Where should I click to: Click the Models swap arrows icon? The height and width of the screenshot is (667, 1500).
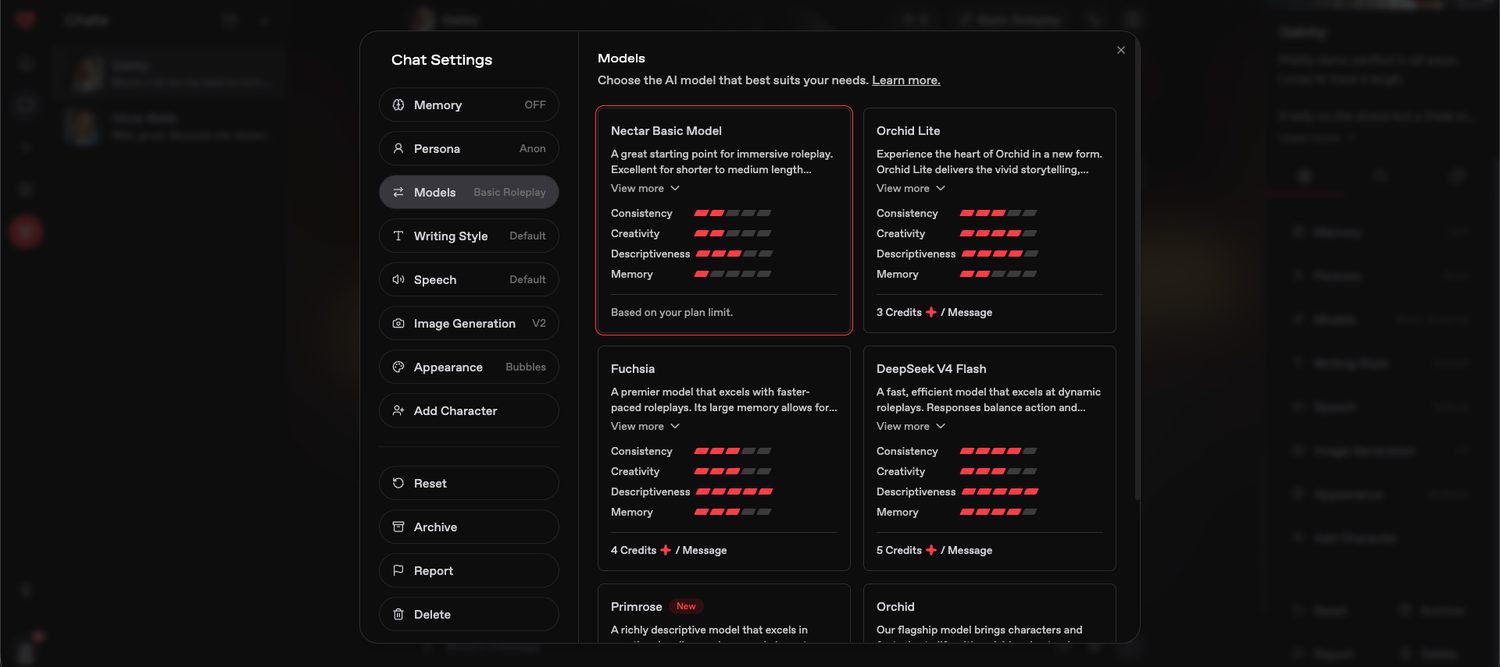click(x=398, y=192)
